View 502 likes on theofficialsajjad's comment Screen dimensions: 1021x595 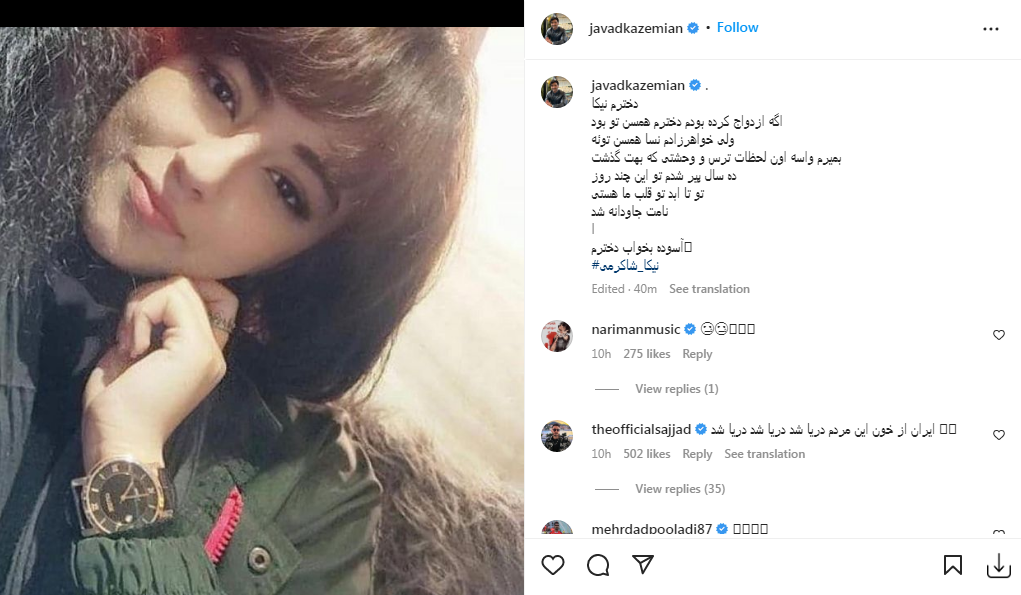pos(647,454)
